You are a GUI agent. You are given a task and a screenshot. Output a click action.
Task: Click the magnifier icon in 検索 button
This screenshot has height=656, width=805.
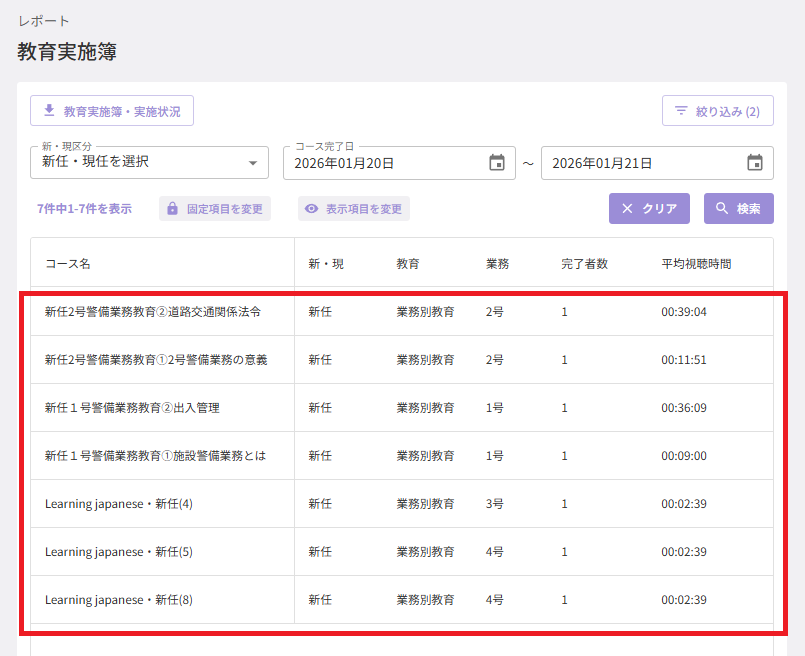click(722, 208)
